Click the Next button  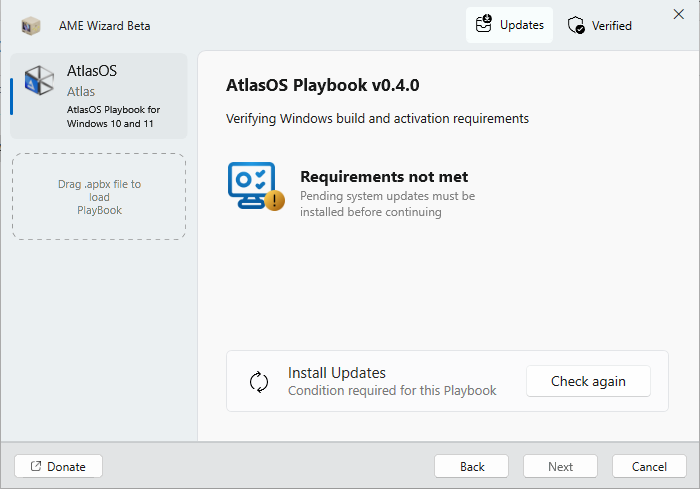pos(560,467)
